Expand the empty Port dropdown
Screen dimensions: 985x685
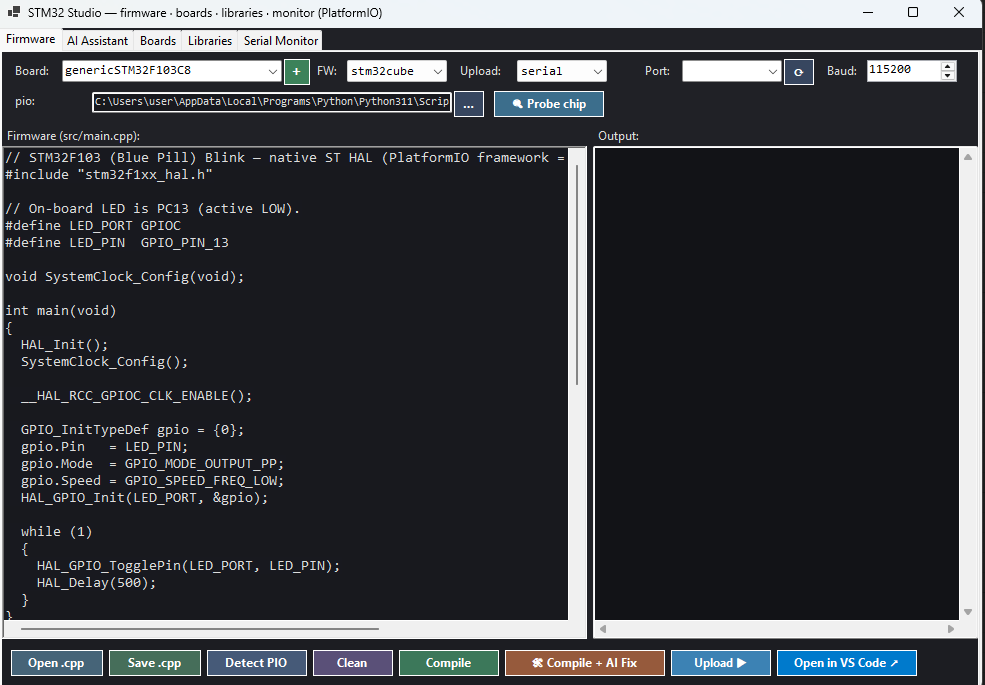click(731, 71)
